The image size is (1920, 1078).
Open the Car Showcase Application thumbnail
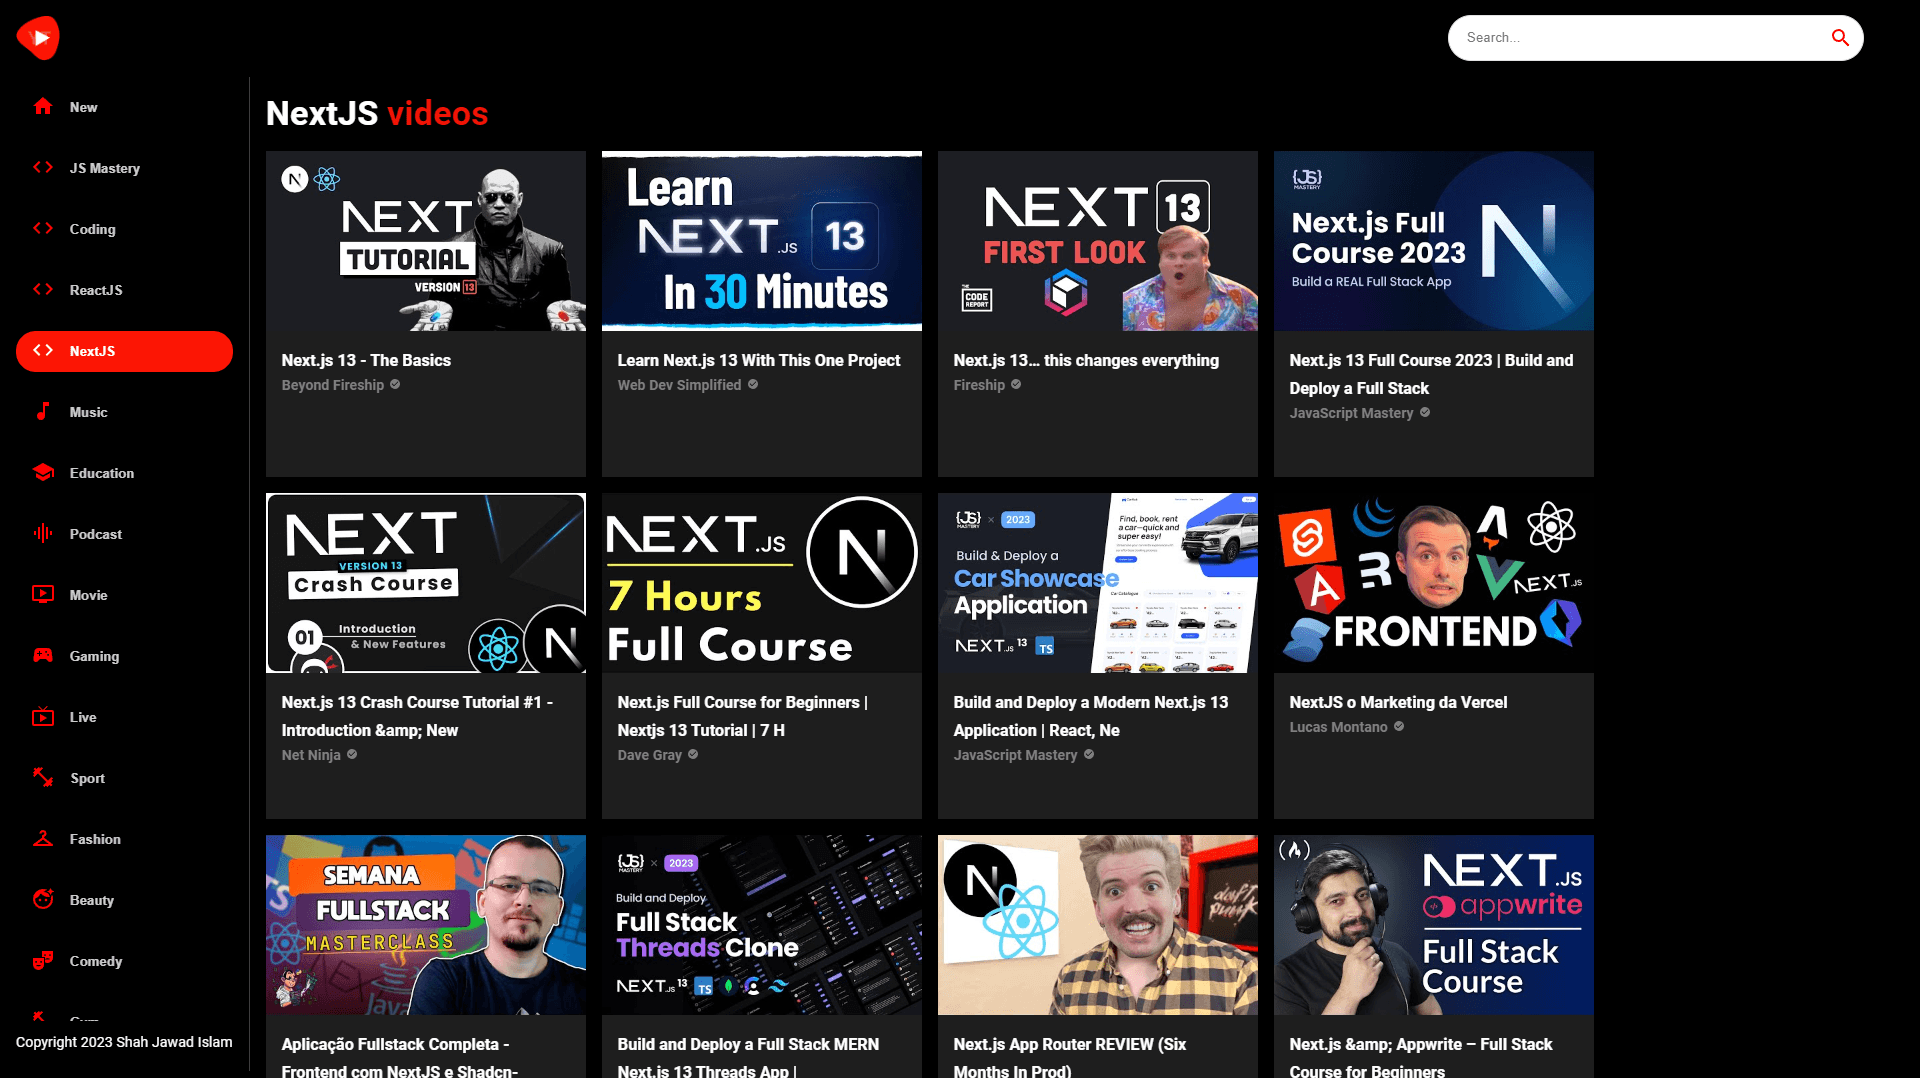[1098, 583]
